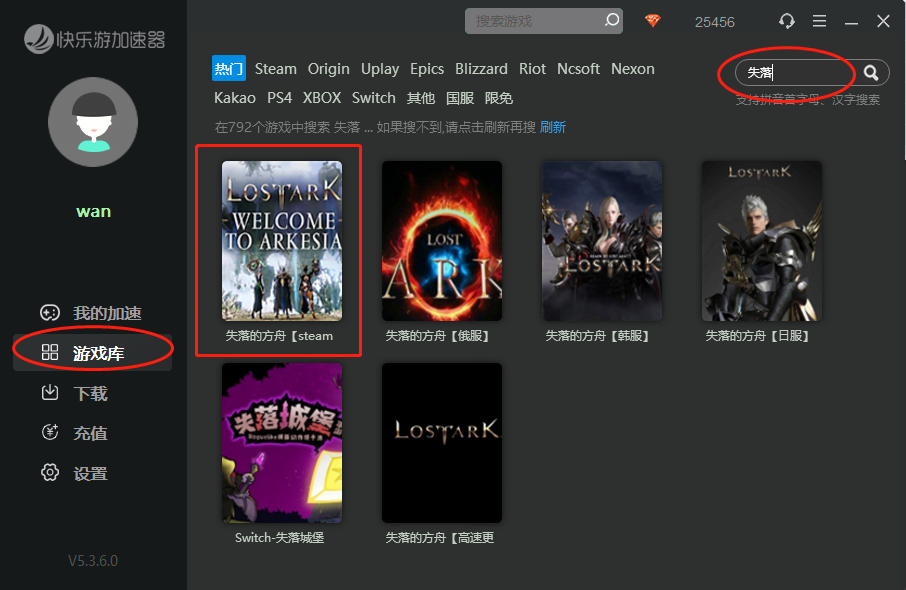Click the 快乐游加速器 logo

[95, 39]
